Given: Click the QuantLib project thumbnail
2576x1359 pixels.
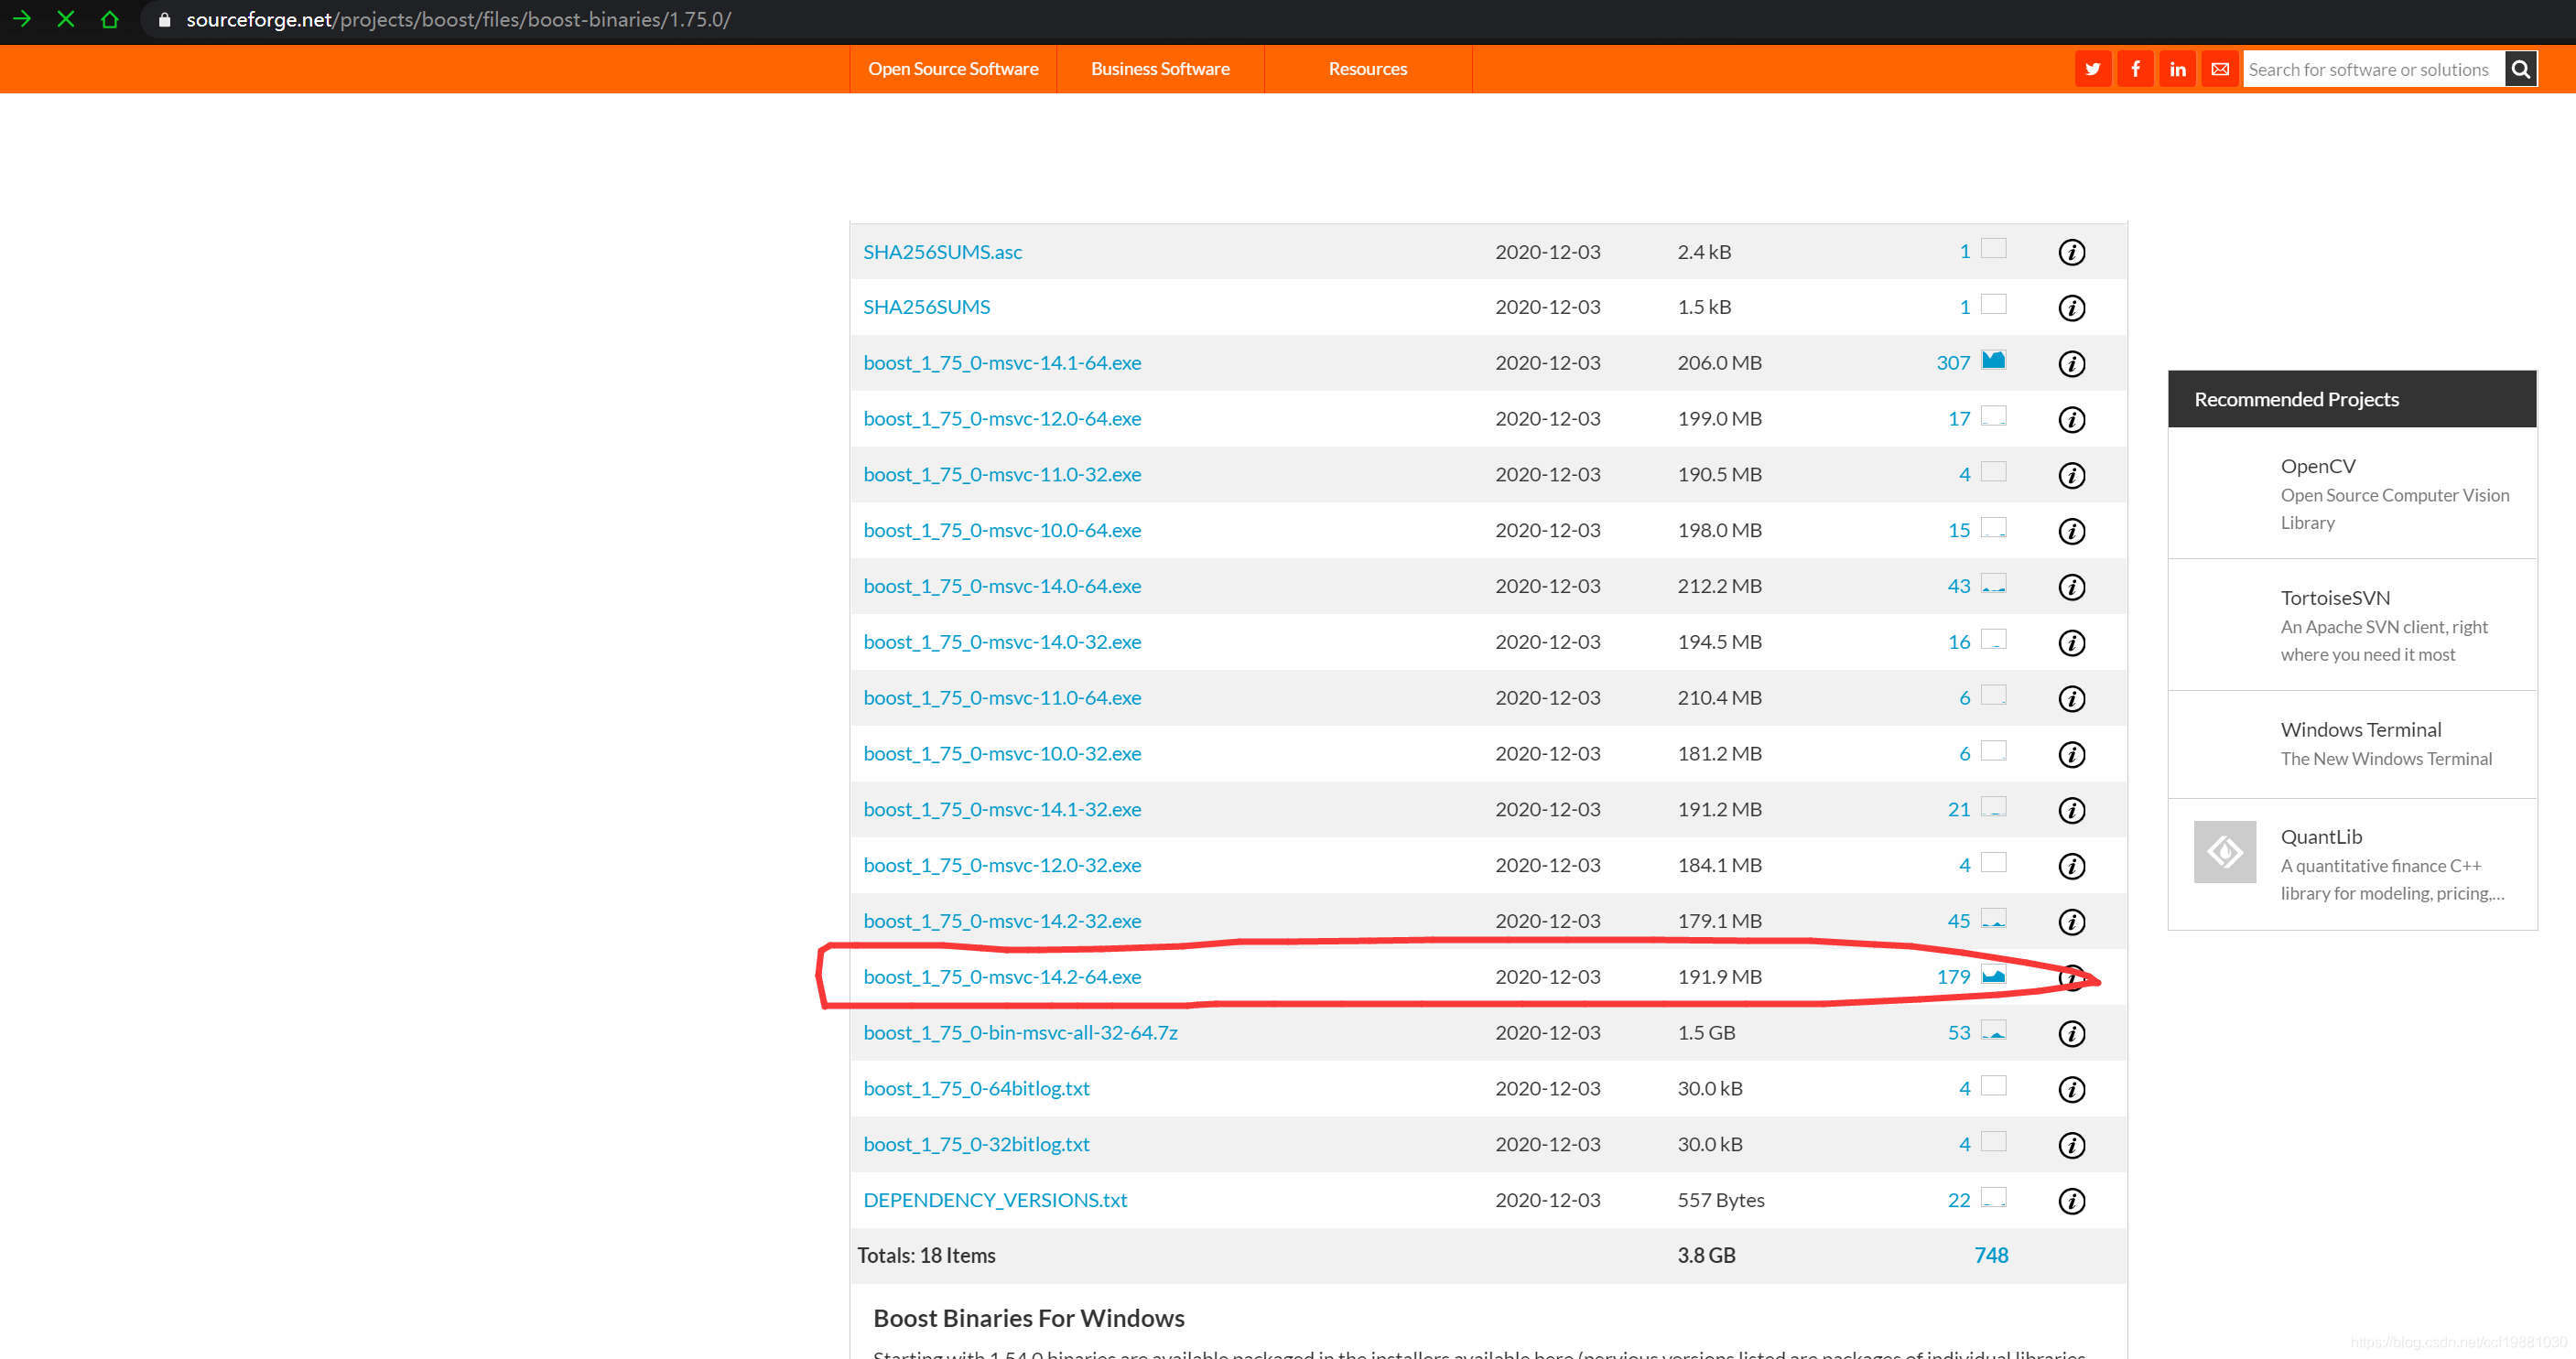Looking at the screenshot, I should [2224, 852].
